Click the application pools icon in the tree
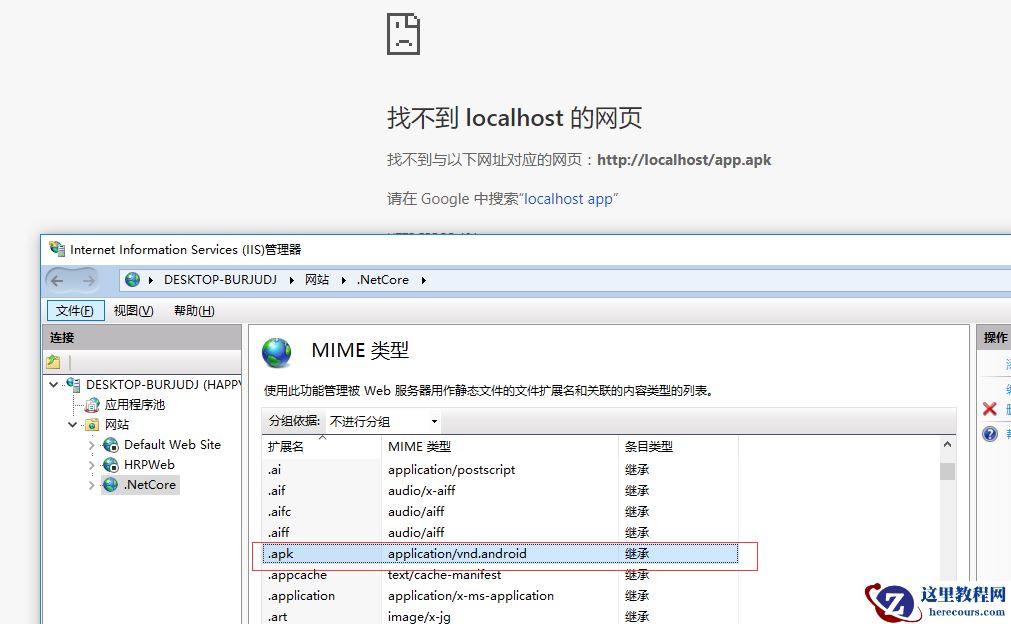 click(92, 404)
